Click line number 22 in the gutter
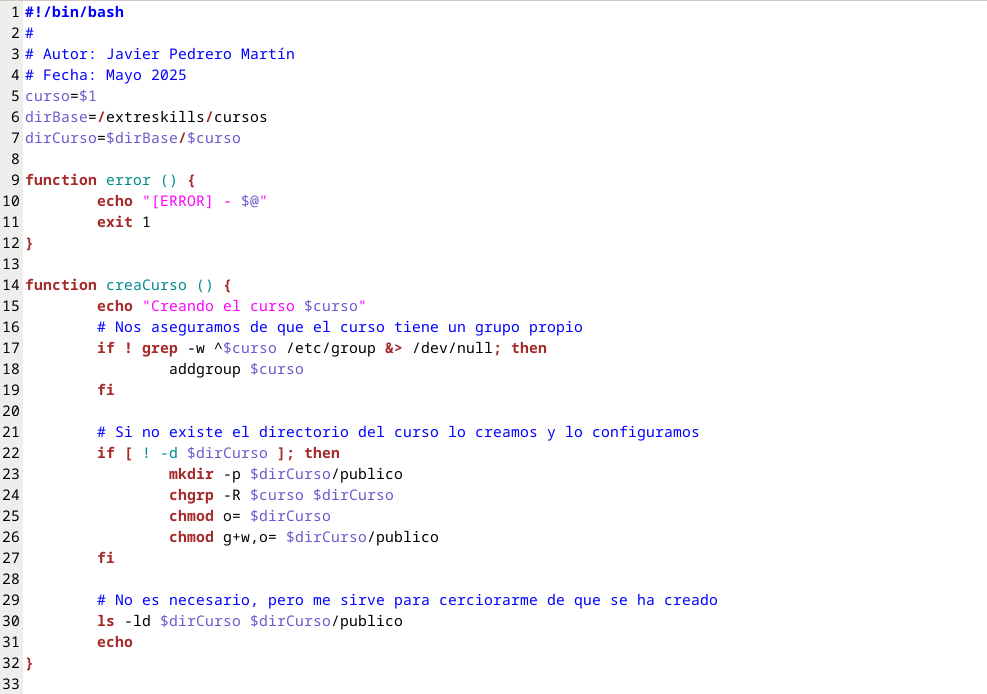This screenshot has height=694, width=987. coord(11,453)
